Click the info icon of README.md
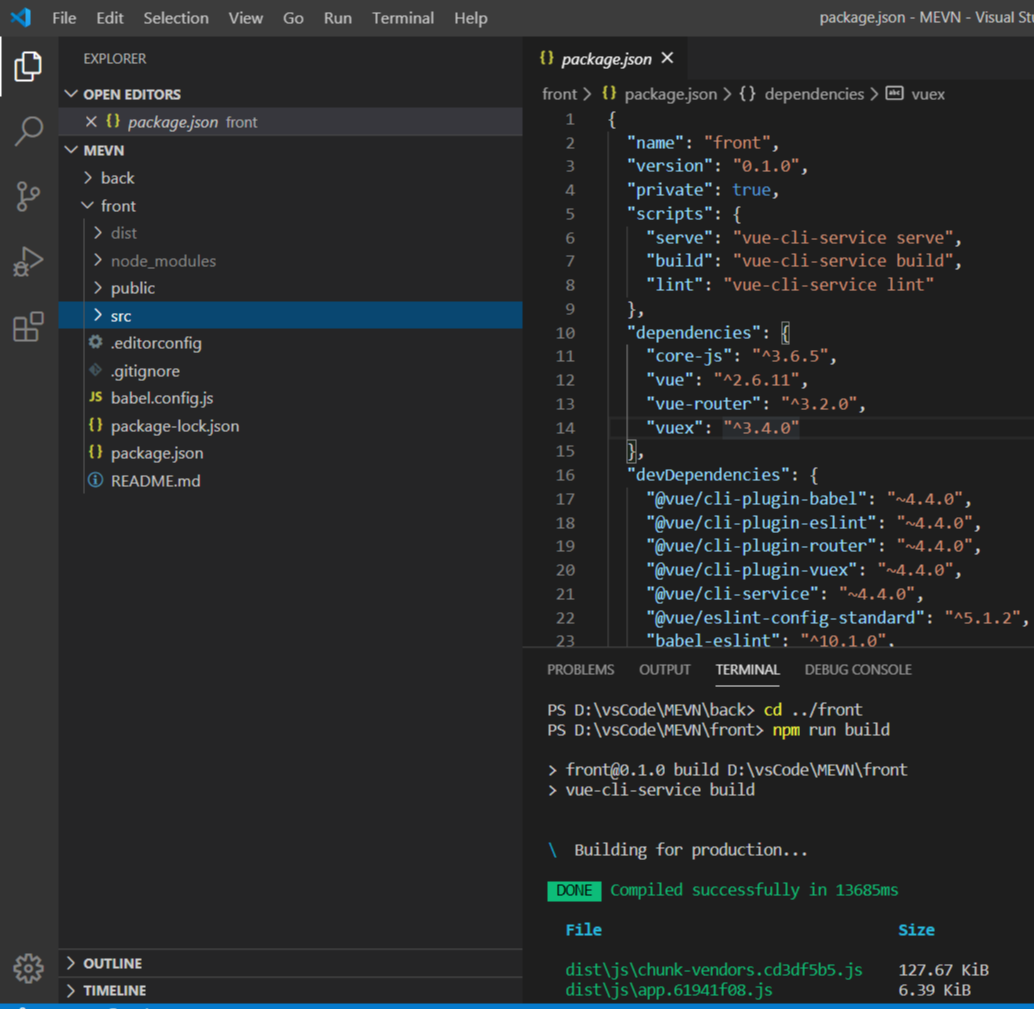This screenshot has height=1009, width=1034. pos(96,480)
